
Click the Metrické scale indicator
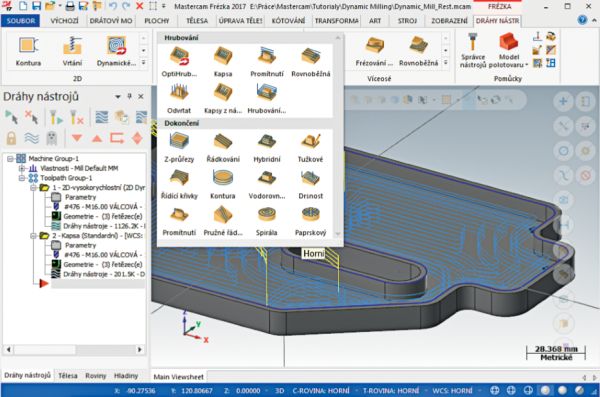pos(556,357)
